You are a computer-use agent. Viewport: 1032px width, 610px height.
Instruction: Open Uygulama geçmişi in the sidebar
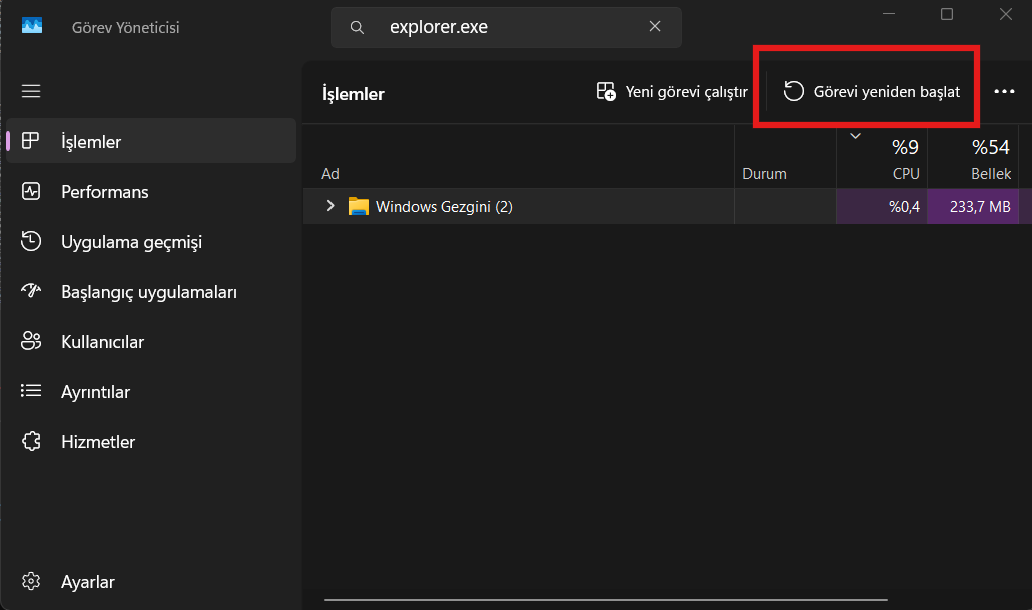151,241
